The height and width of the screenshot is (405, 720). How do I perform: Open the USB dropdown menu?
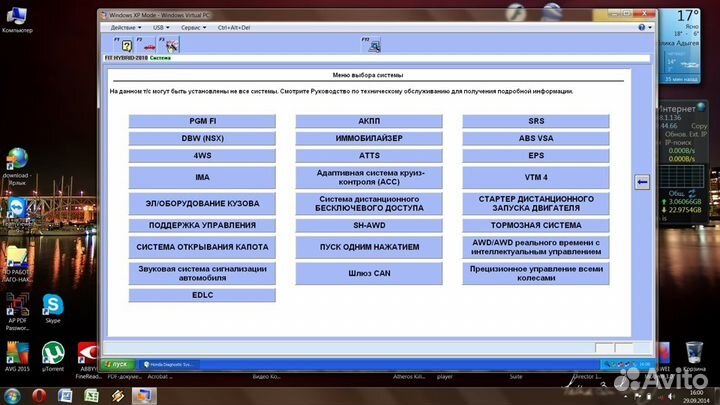tap(161, 28)
